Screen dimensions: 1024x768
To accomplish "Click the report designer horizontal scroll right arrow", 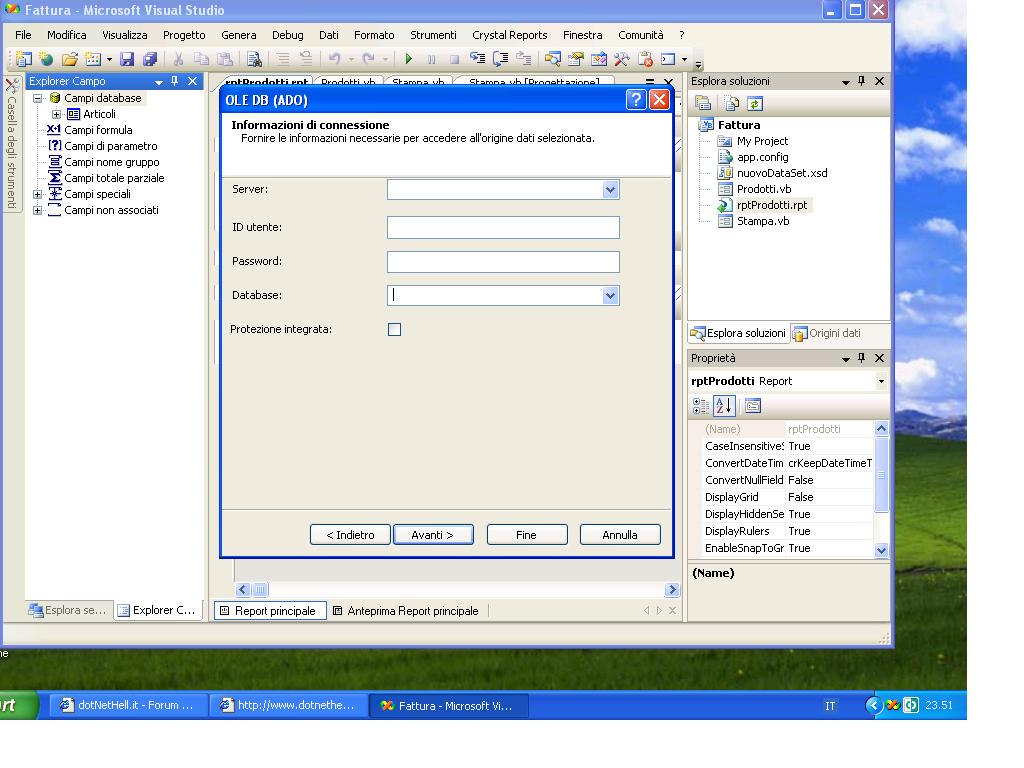I will pyautogui.click(x=672, y=590).
